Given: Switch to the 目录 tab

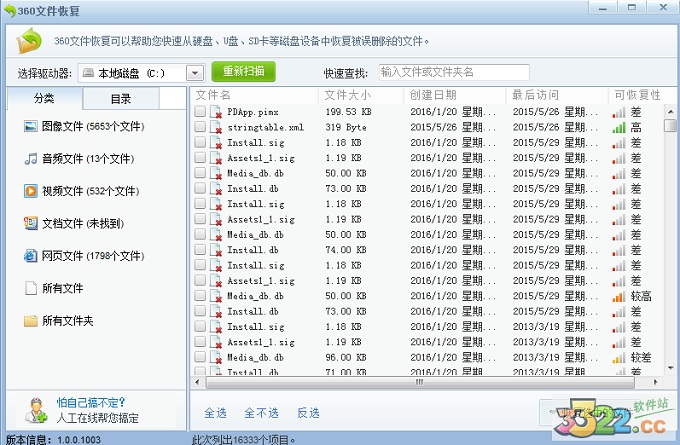Looking at the screenshot, I should pyautogui.click(x=121, y=99).
